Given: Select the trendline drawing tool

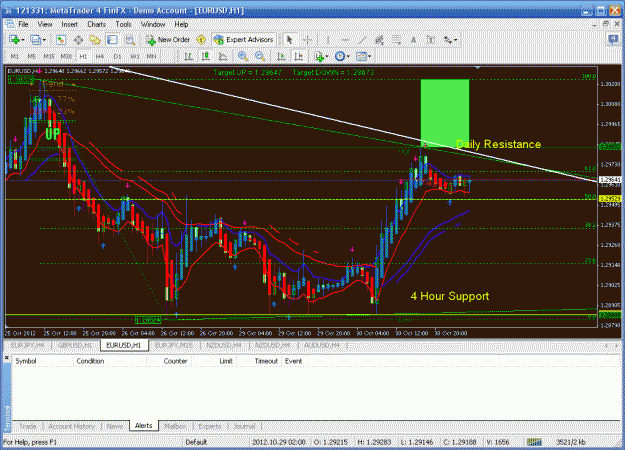Looking at the screenshot, I should pos(362,39).
